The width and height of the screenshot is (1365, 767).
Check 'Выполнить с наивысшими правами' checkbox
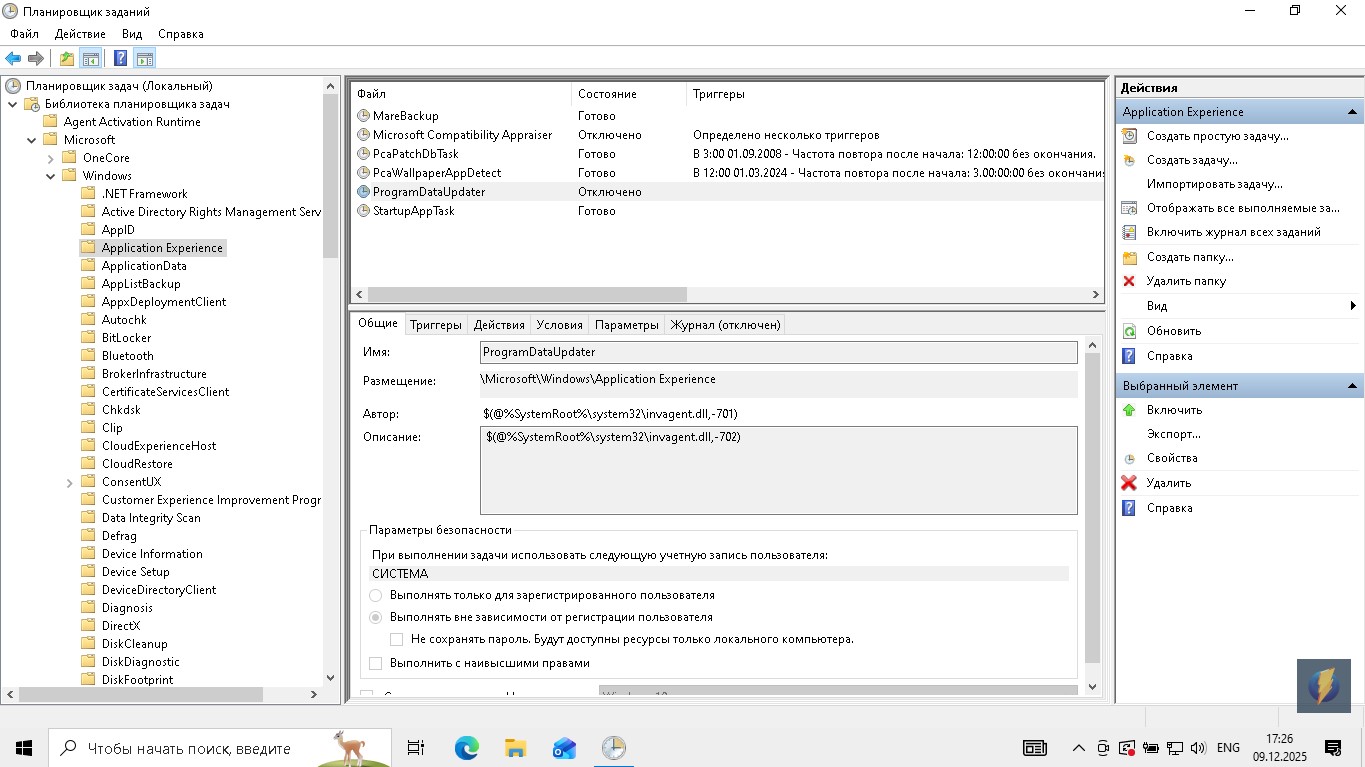pyautogui.click(x=376, y=663)
